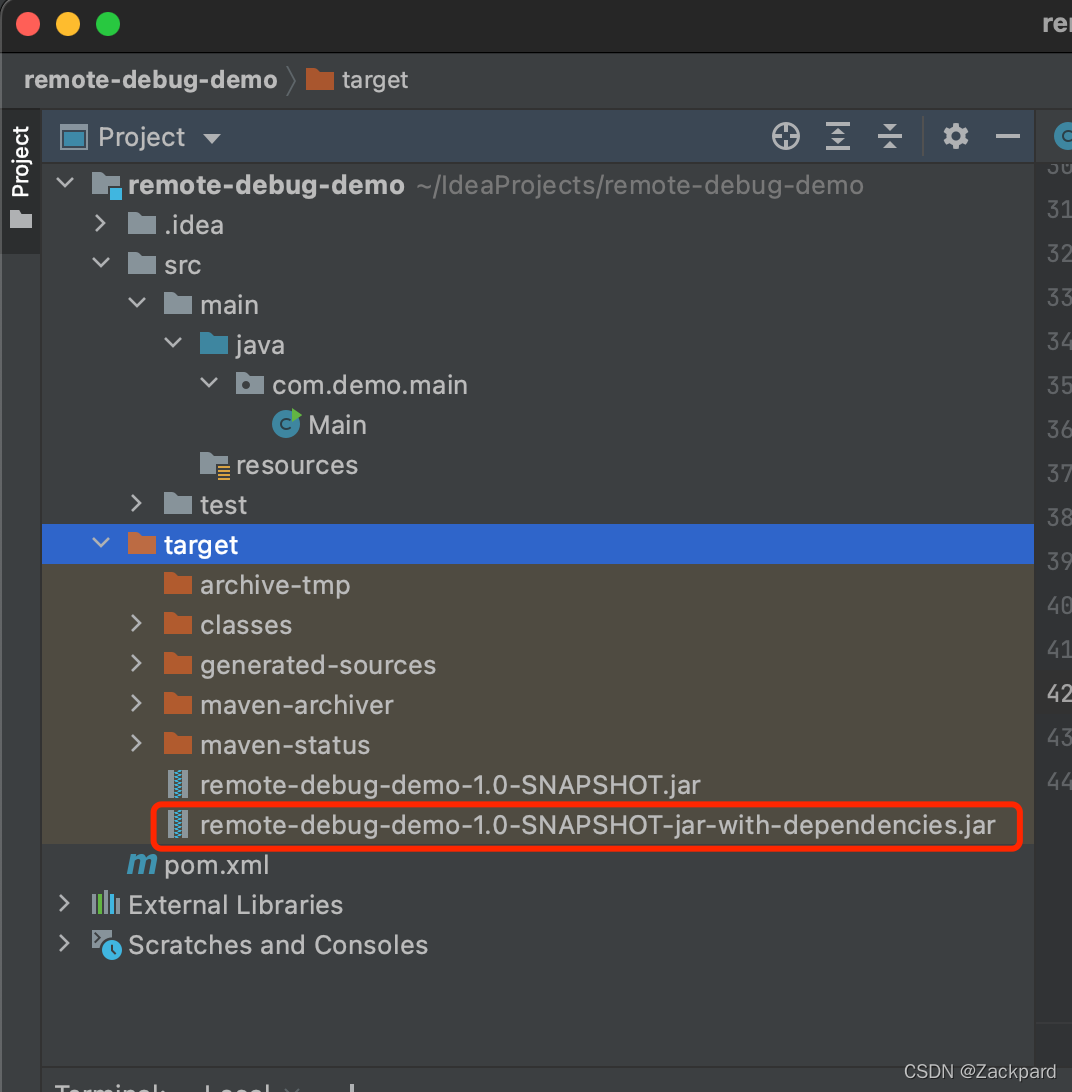Expand Scratches and Consoles chevron
Image resolution: width=1072 pixels, height=1092 pixels.
[x=64, y=944]
